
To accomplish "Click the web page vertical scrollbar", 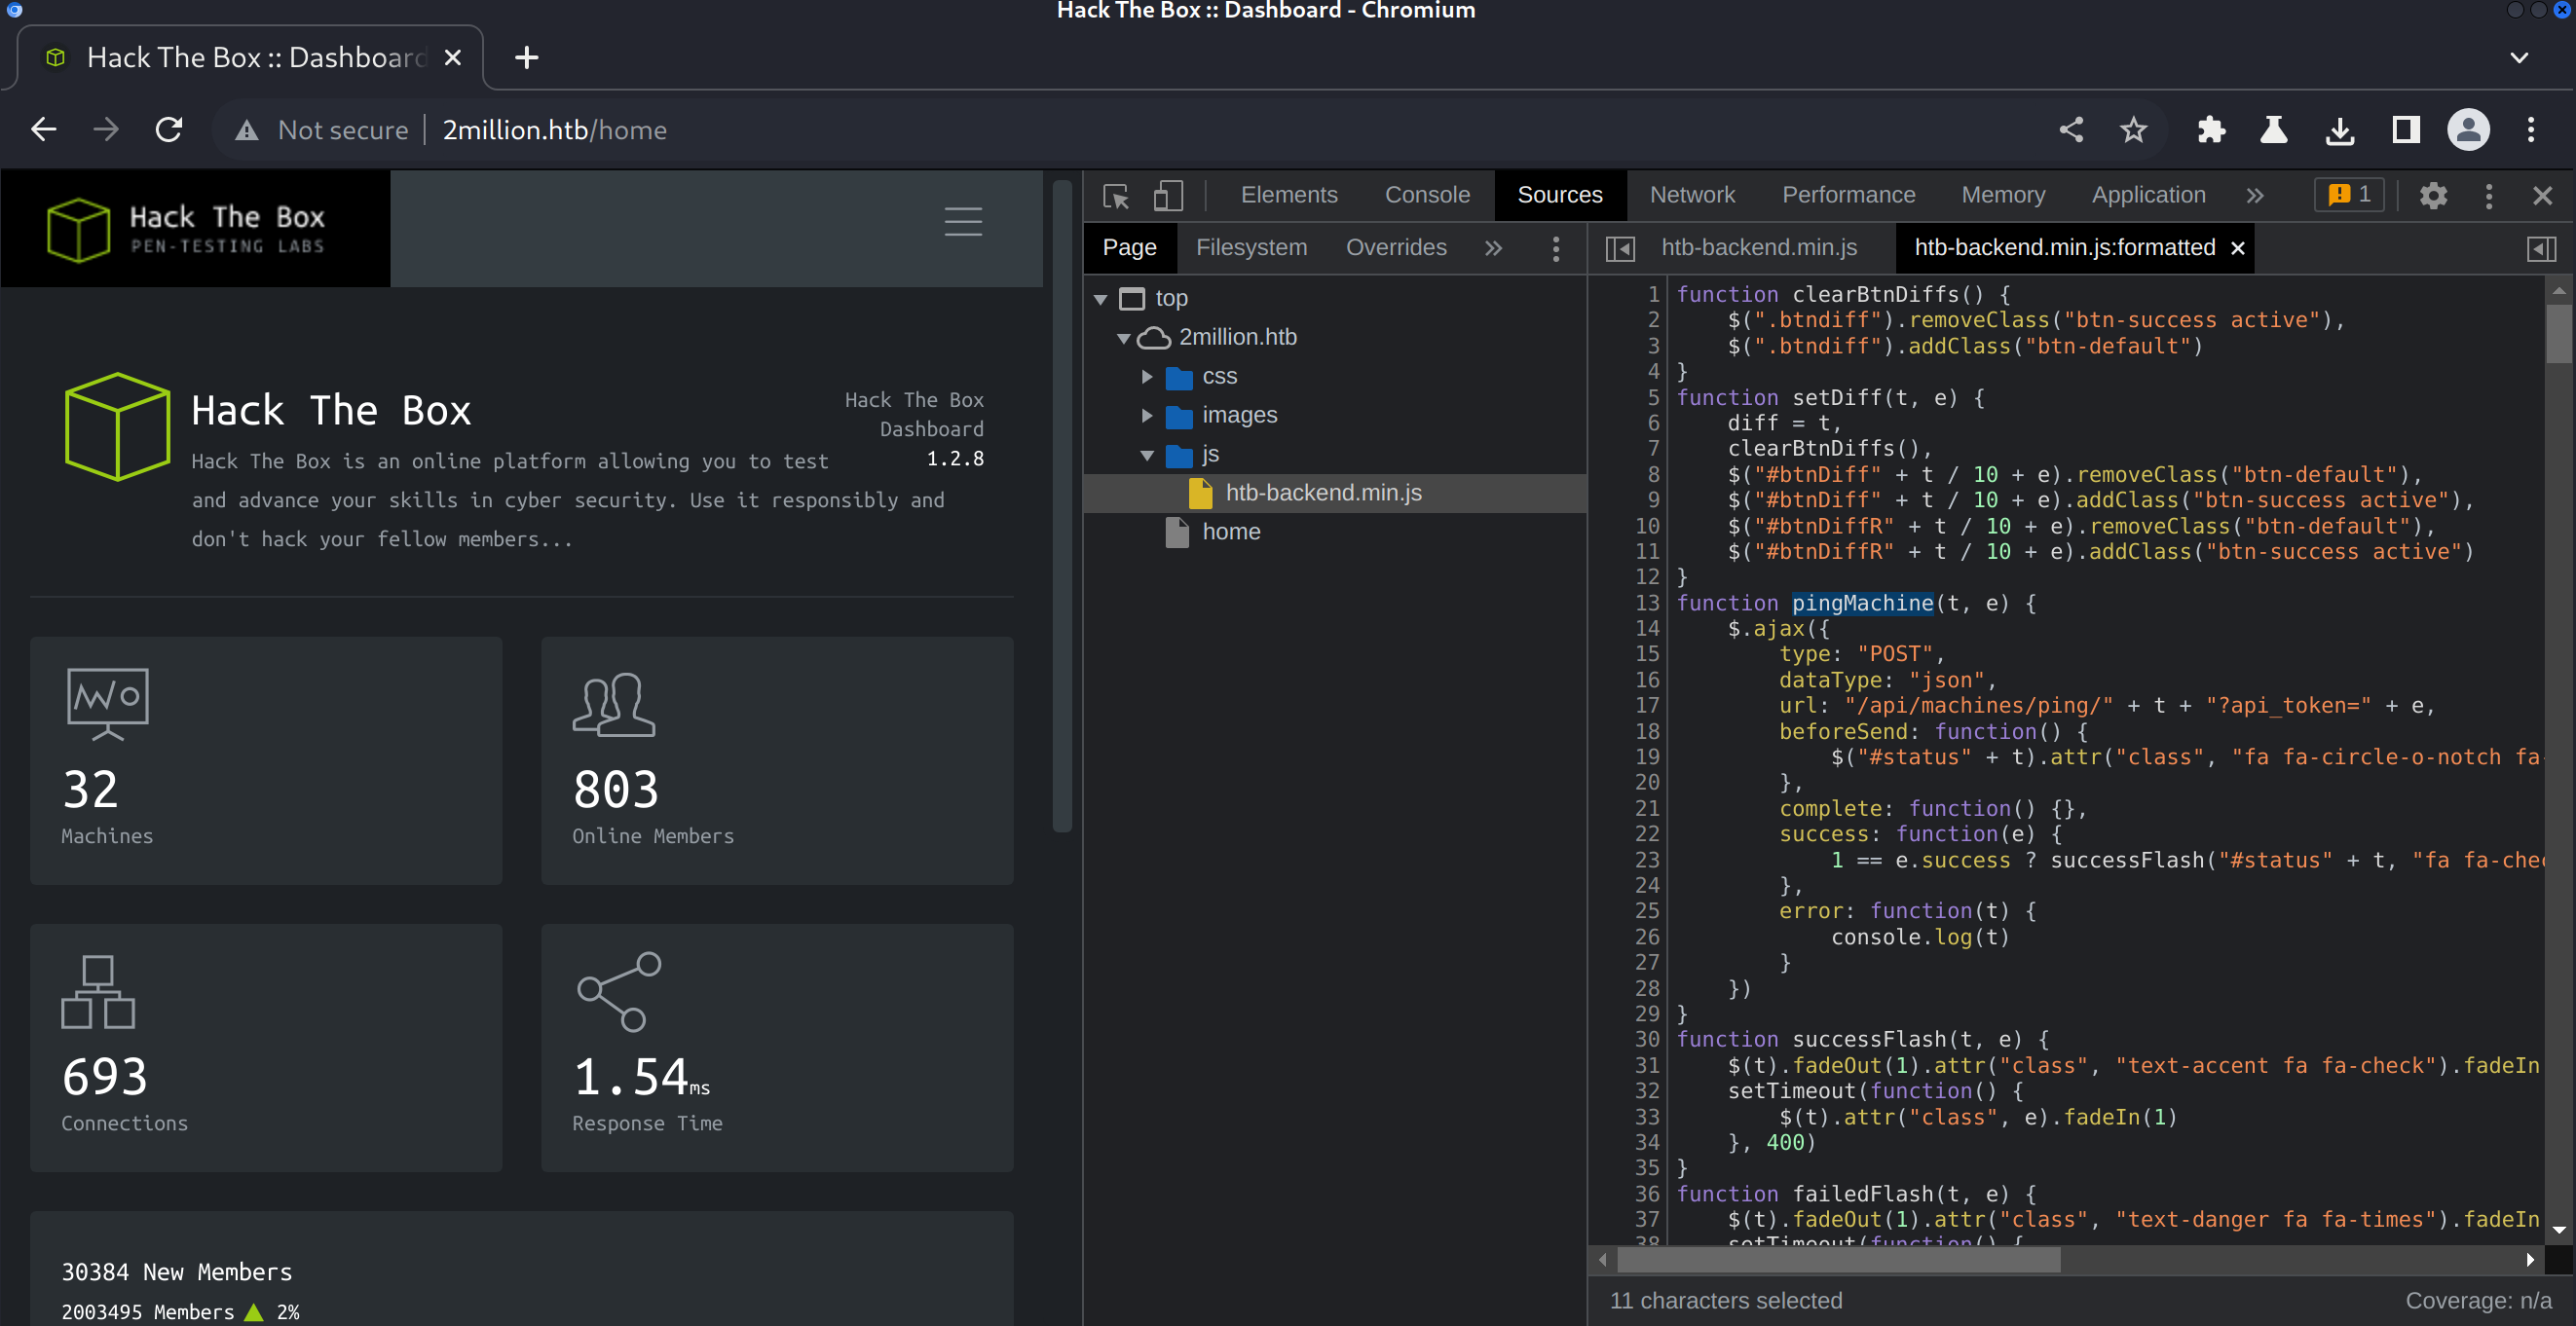I will (x=1062, y=506).
